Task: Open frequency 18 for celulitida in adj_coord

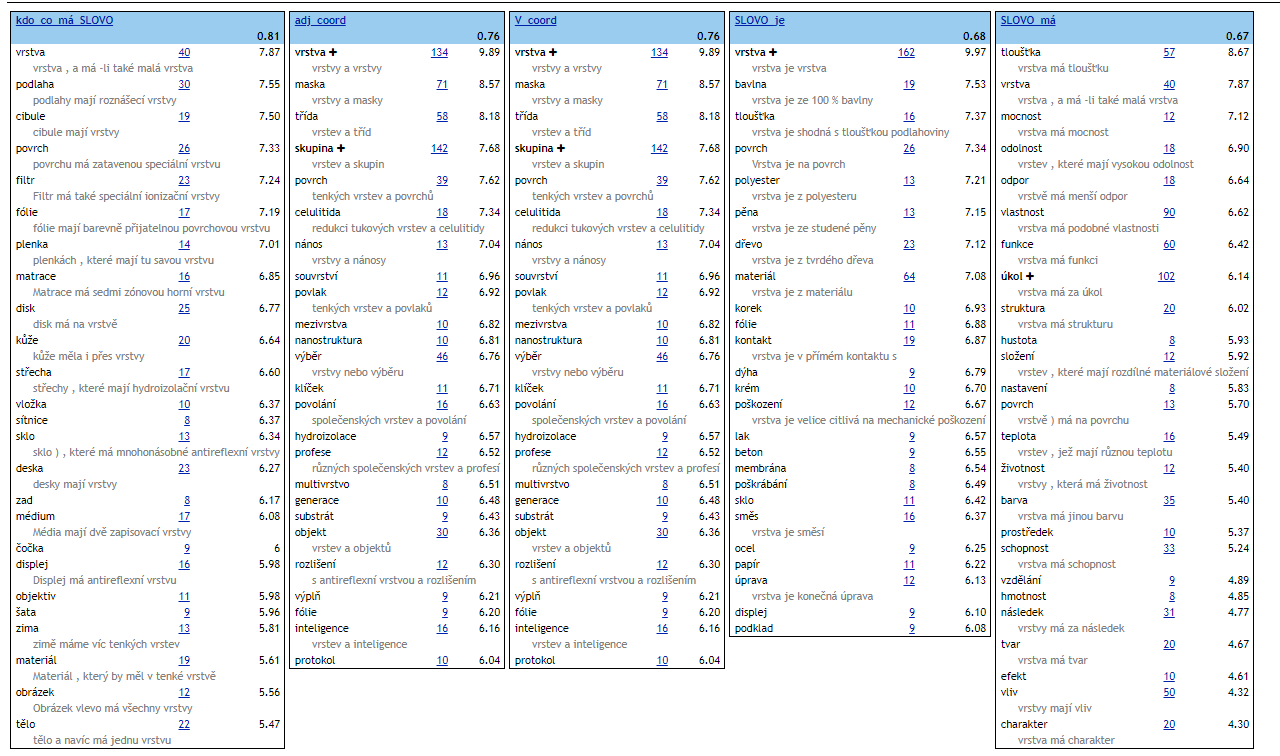Action: [442, 212]
